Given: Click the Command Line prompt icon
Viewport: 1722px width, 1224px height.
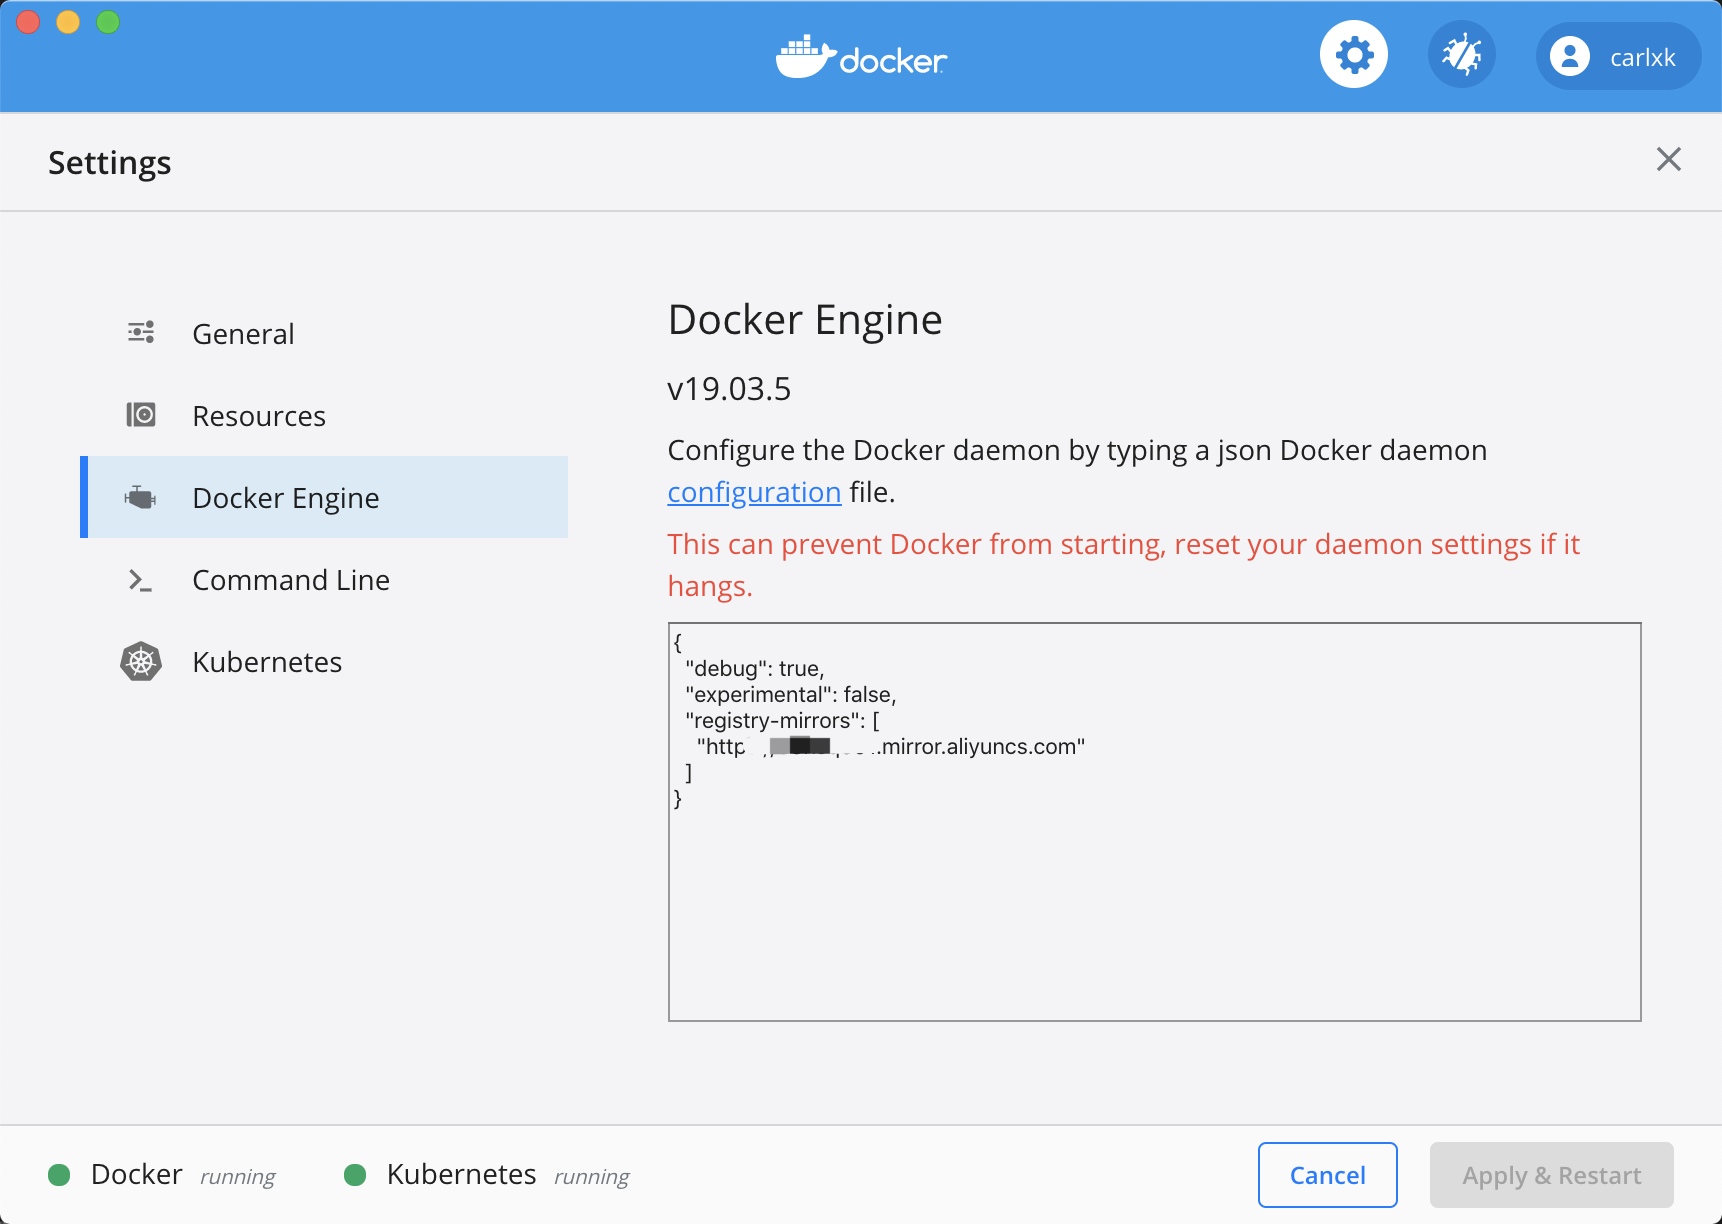Looking at the screenshot, I should click(140, 580).
